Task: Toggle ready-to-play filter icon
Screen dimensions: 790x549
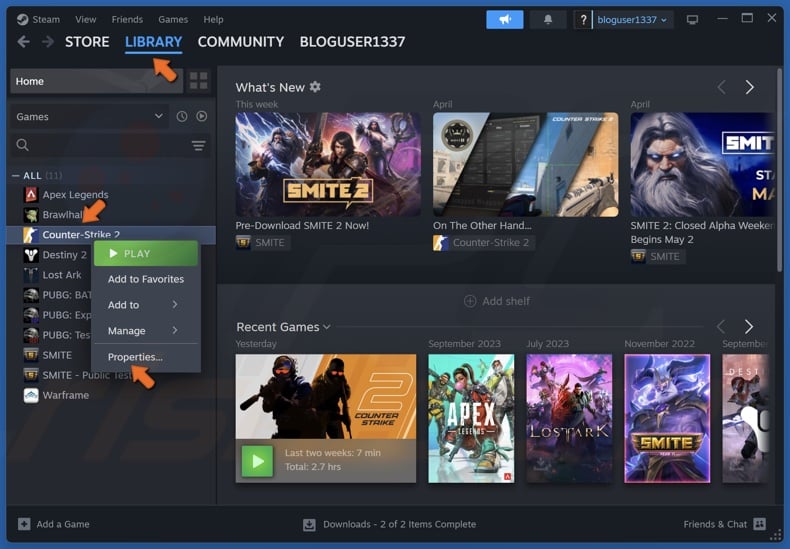Action: 202,116
